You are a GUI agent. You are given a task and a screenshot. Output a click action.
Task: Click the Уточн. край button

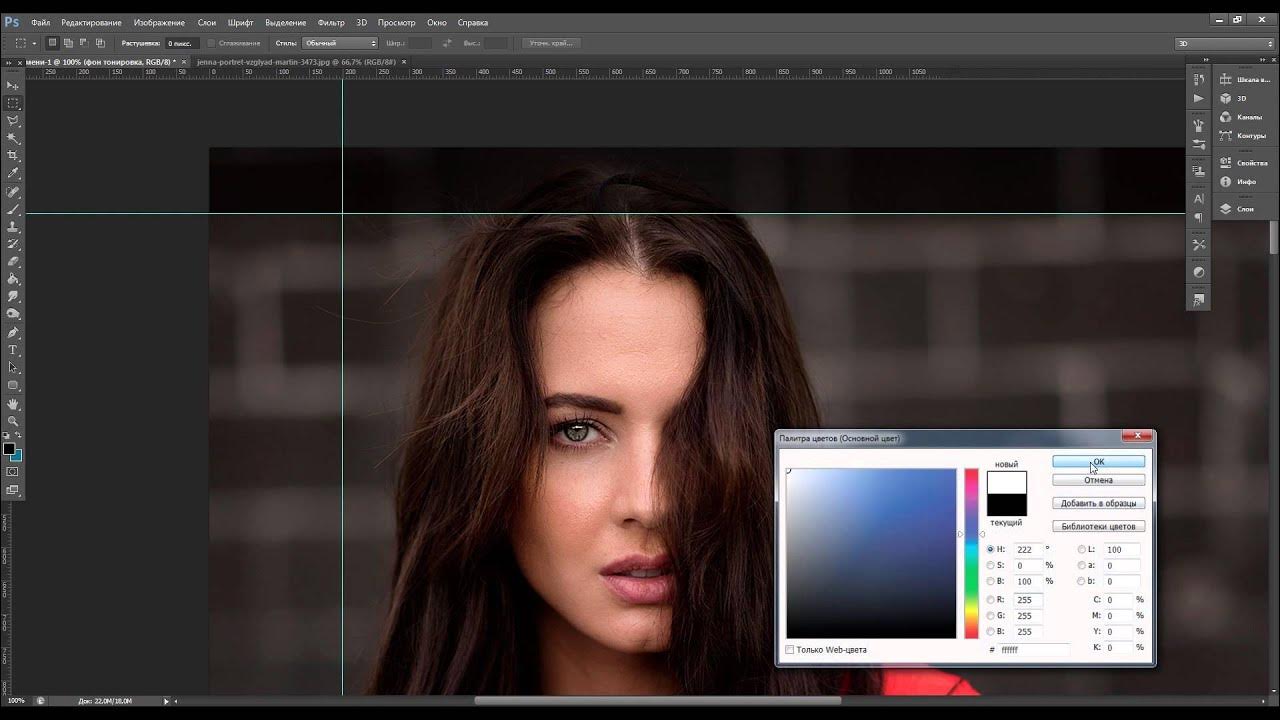point(551,43)
